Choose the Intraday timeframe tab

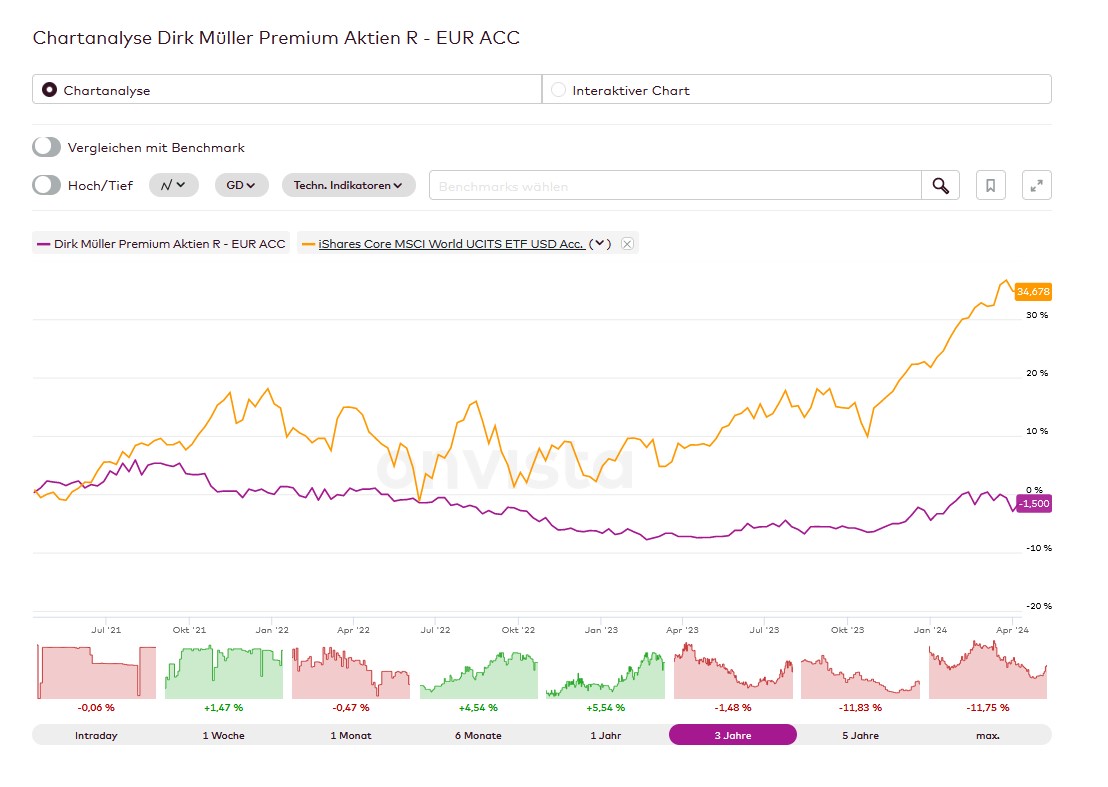click(x=96, y=735)
